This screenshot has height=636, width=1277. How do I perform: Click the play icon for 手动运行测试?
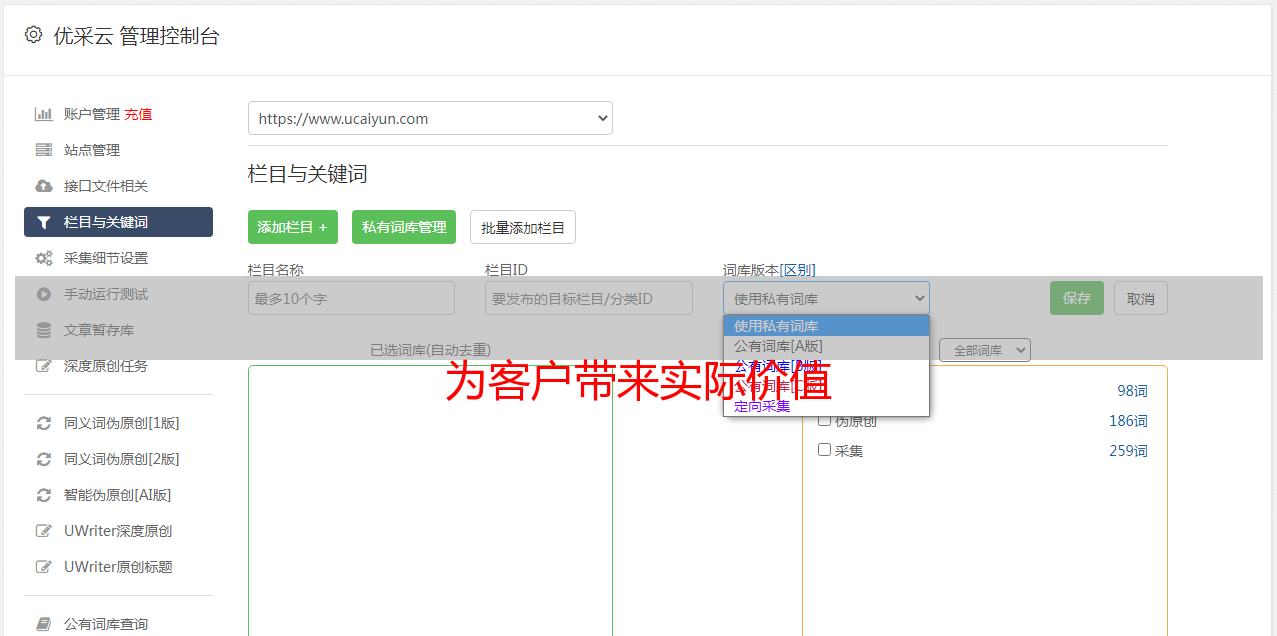(44, 294)
